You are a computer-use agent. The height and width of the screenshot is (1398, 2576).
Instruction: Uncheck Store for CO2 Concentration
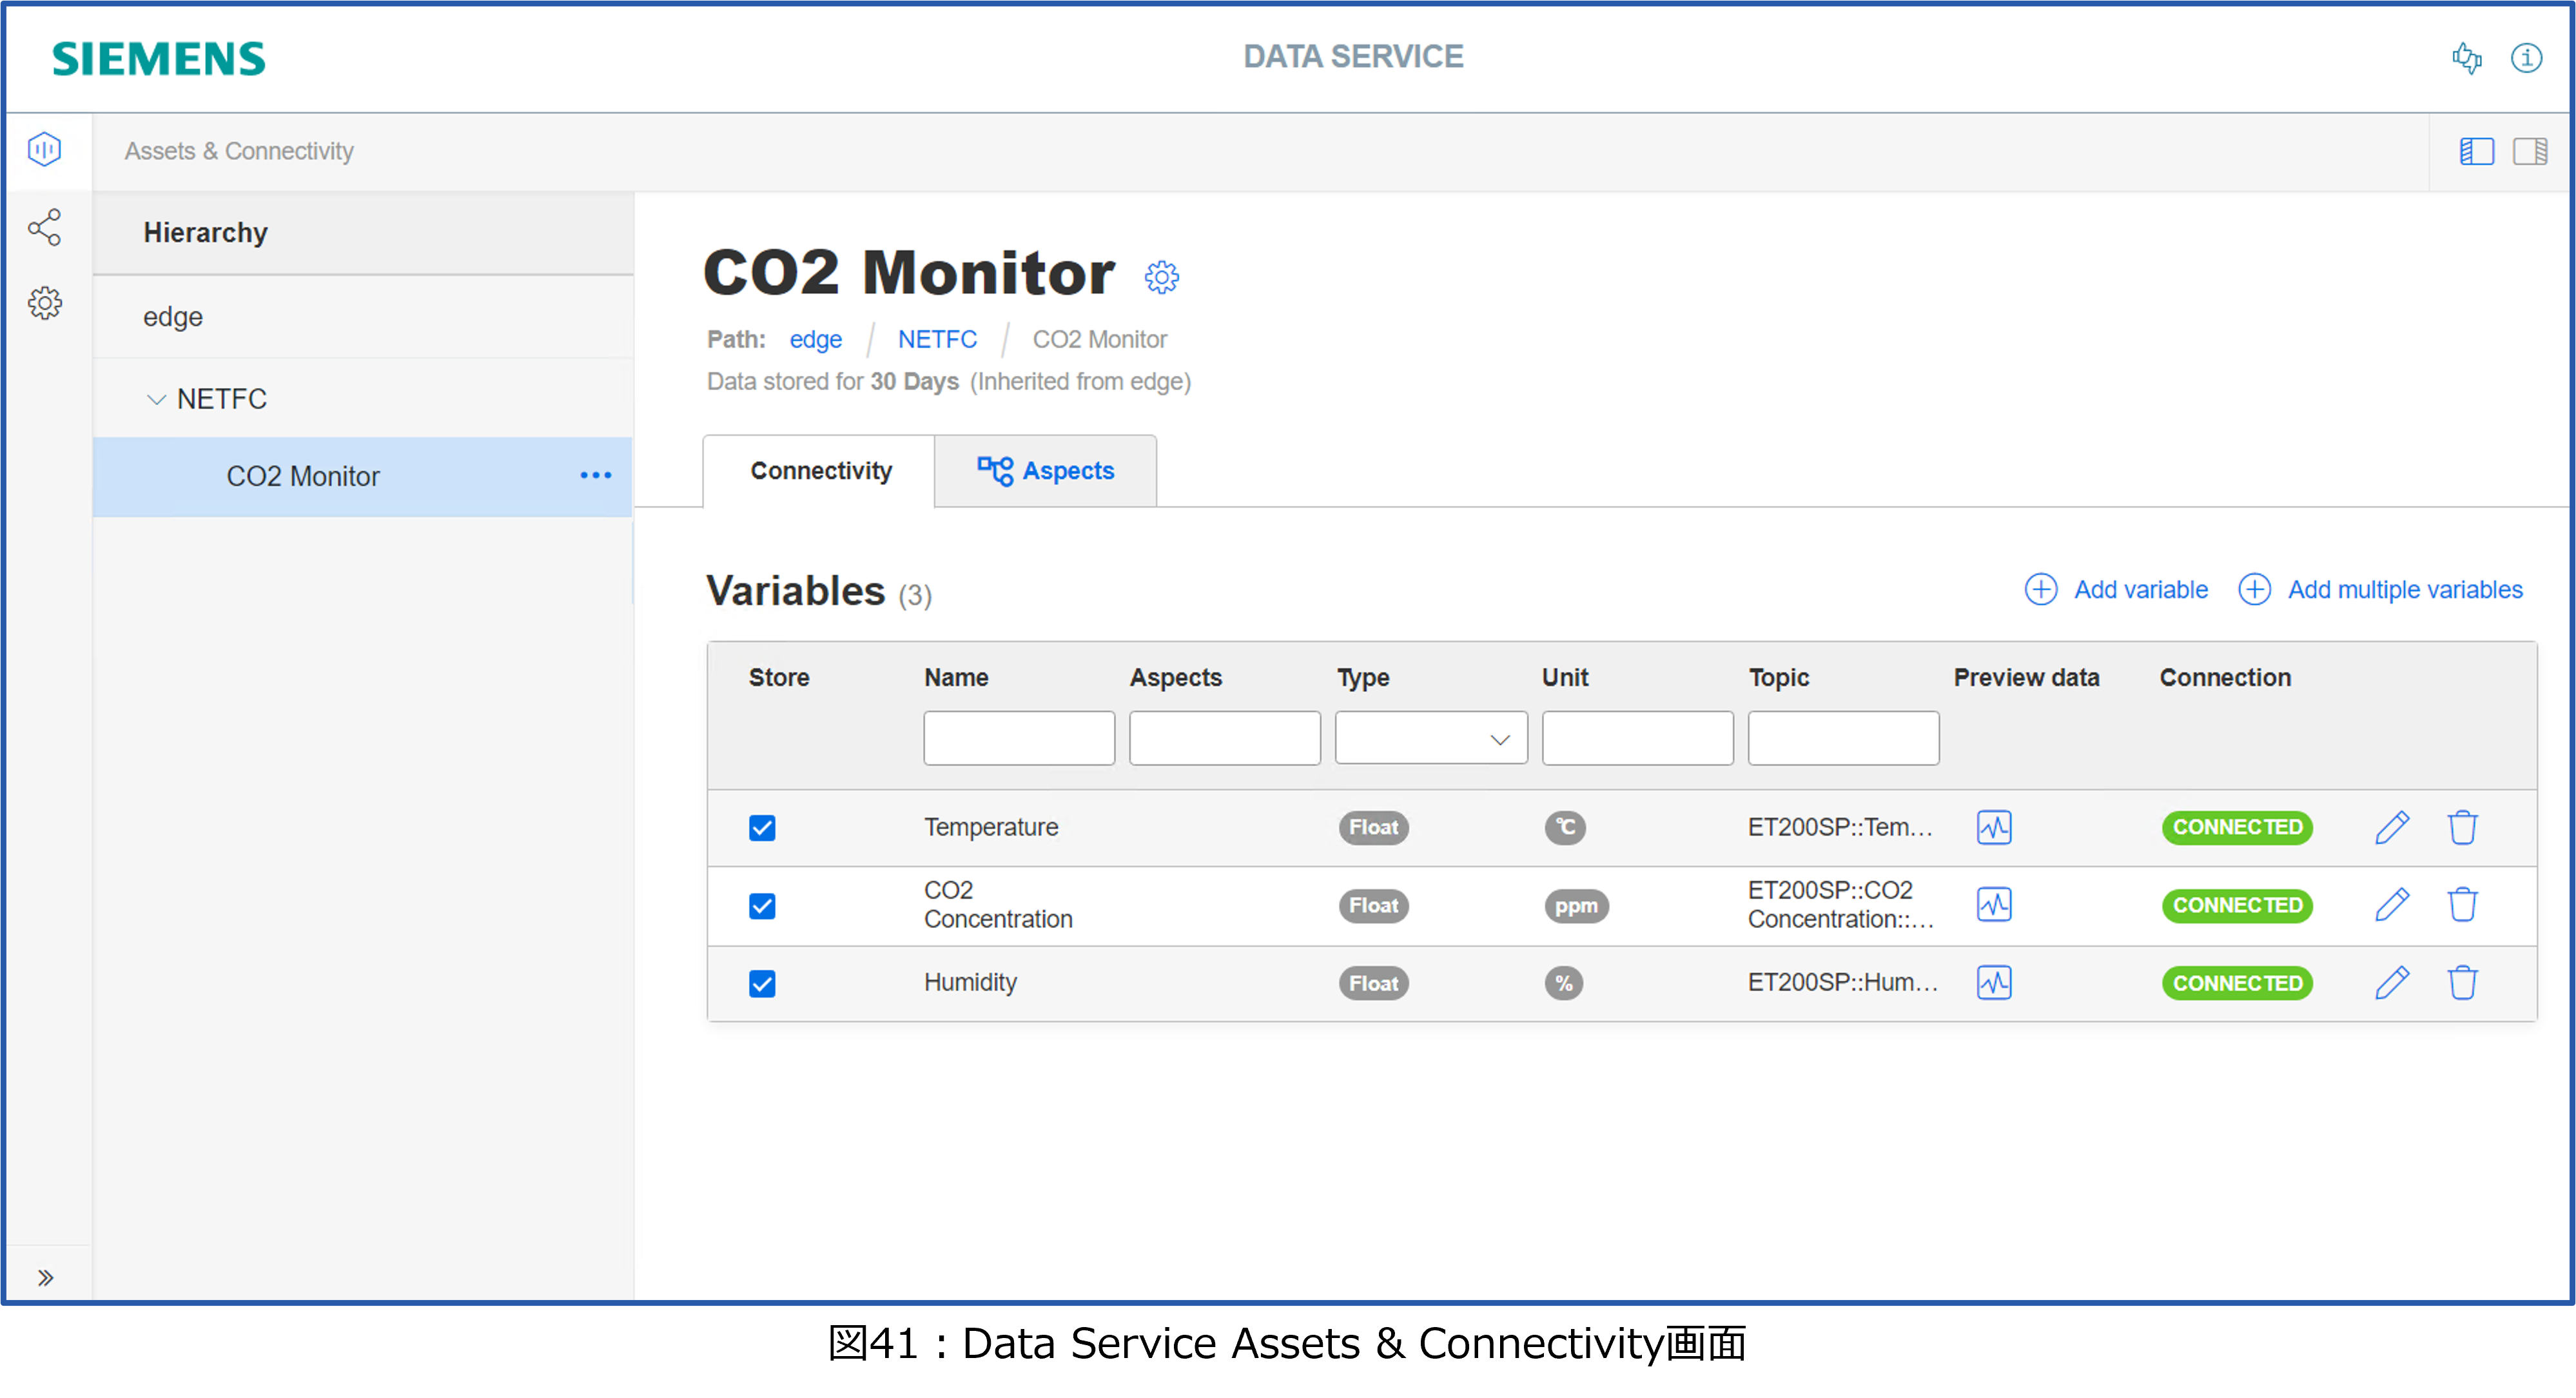click(x=762, y=906)
